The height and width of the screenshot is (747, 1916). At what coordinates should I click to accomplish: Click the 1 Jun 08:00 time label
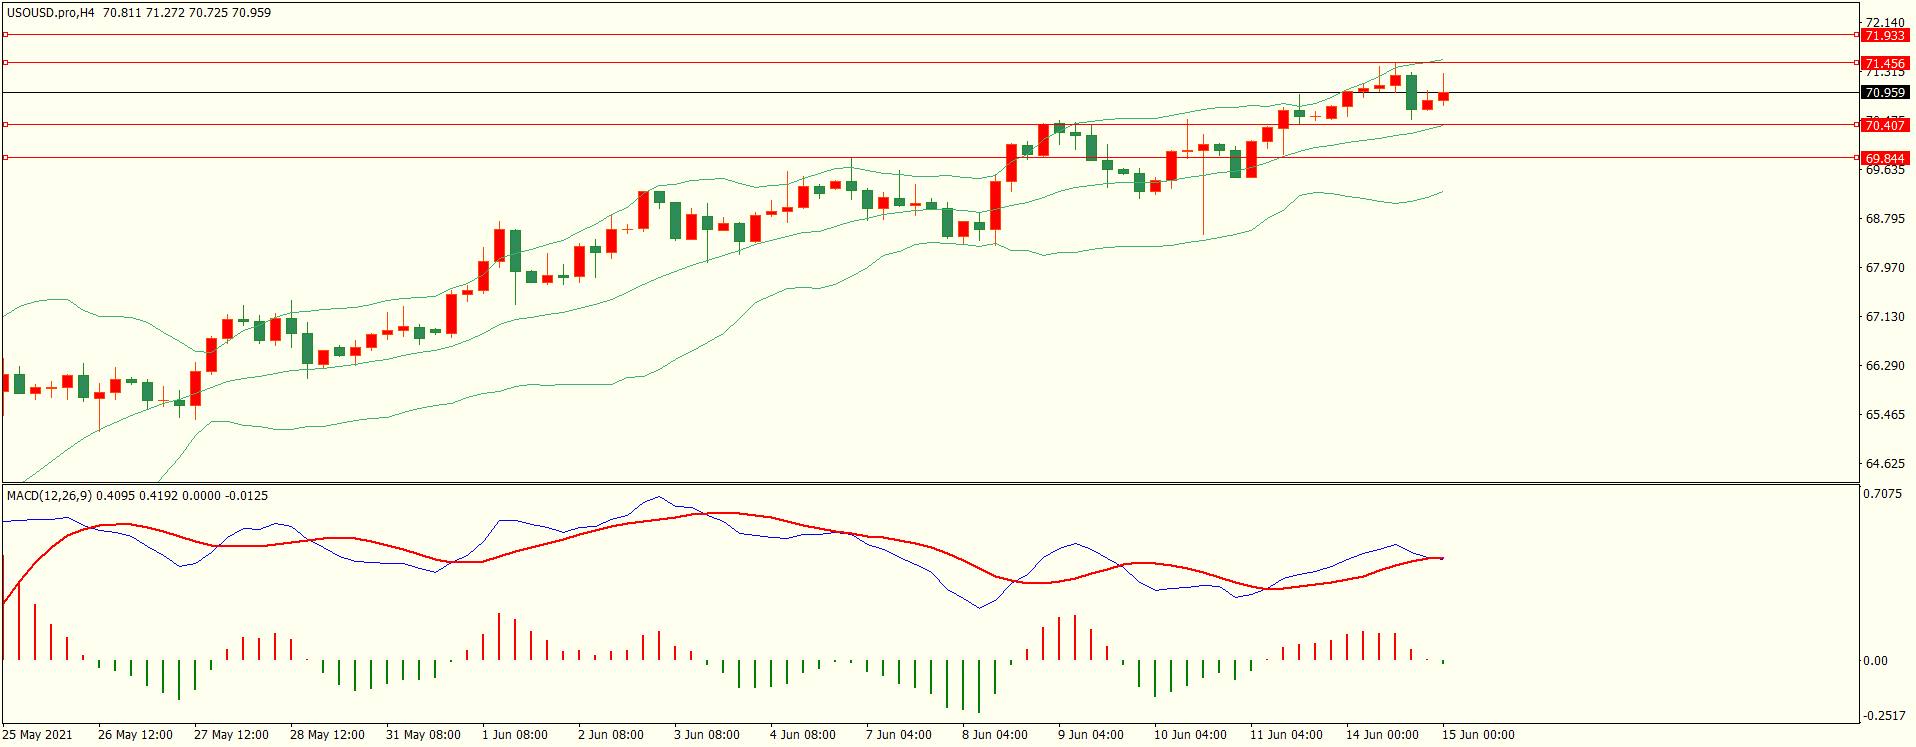(x=515, y=735)
